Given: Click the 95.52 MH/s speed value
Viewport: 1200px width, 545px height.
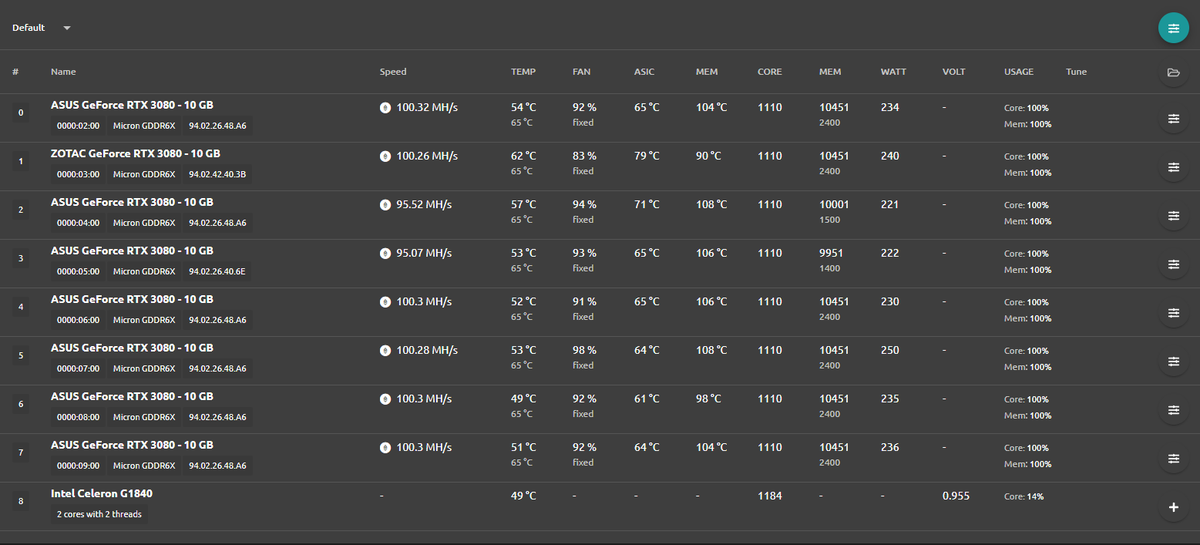Looking at the screenshot, I should [424, 204].
